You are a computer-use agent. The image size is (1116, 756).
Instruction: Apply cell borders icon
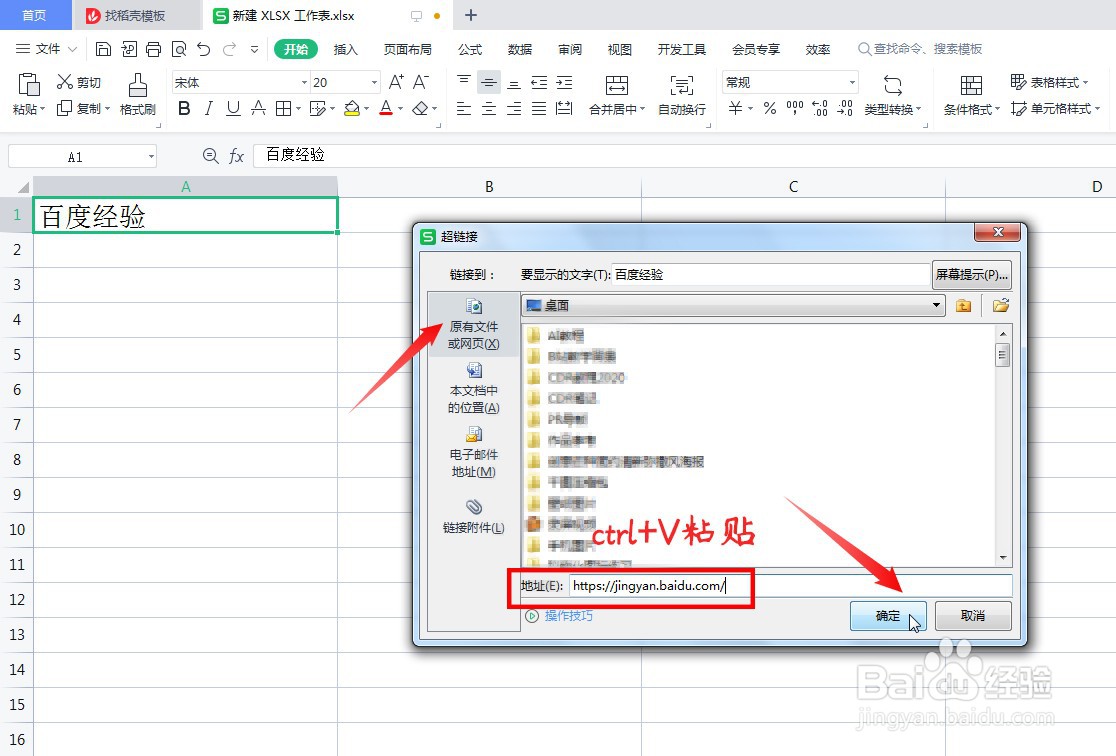coord(283,108)
